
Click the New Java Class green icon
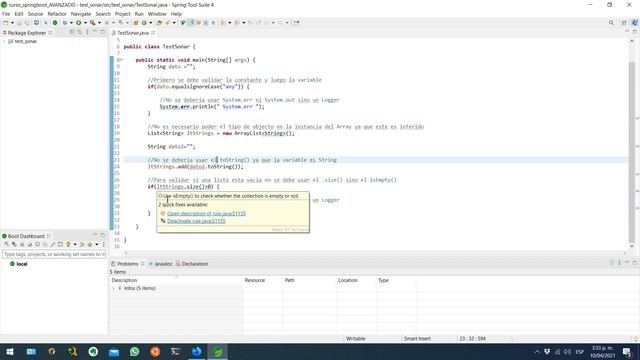(x=144, y=23)
